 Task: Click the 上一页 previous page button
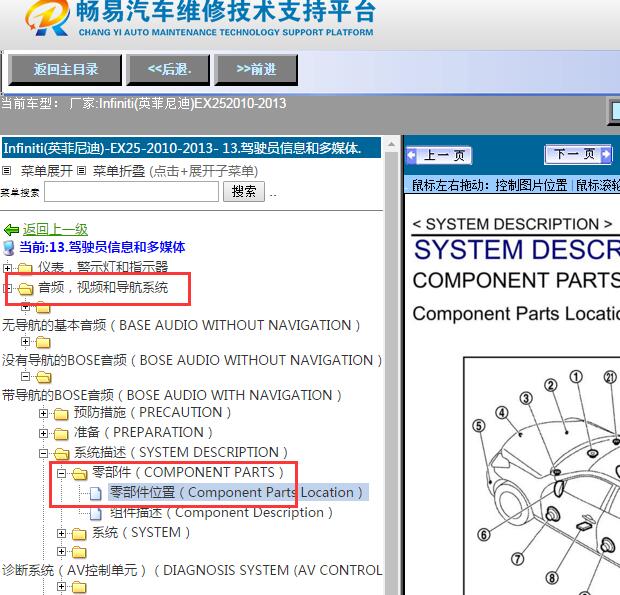(x=439, y=155)
